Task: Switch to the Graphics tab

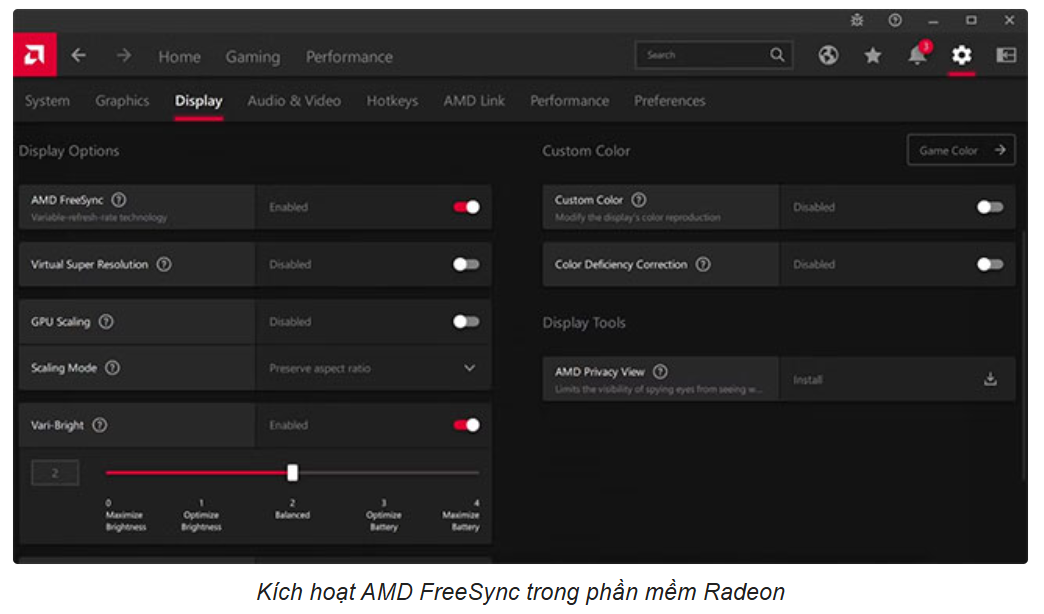Action: coord(122,101)
